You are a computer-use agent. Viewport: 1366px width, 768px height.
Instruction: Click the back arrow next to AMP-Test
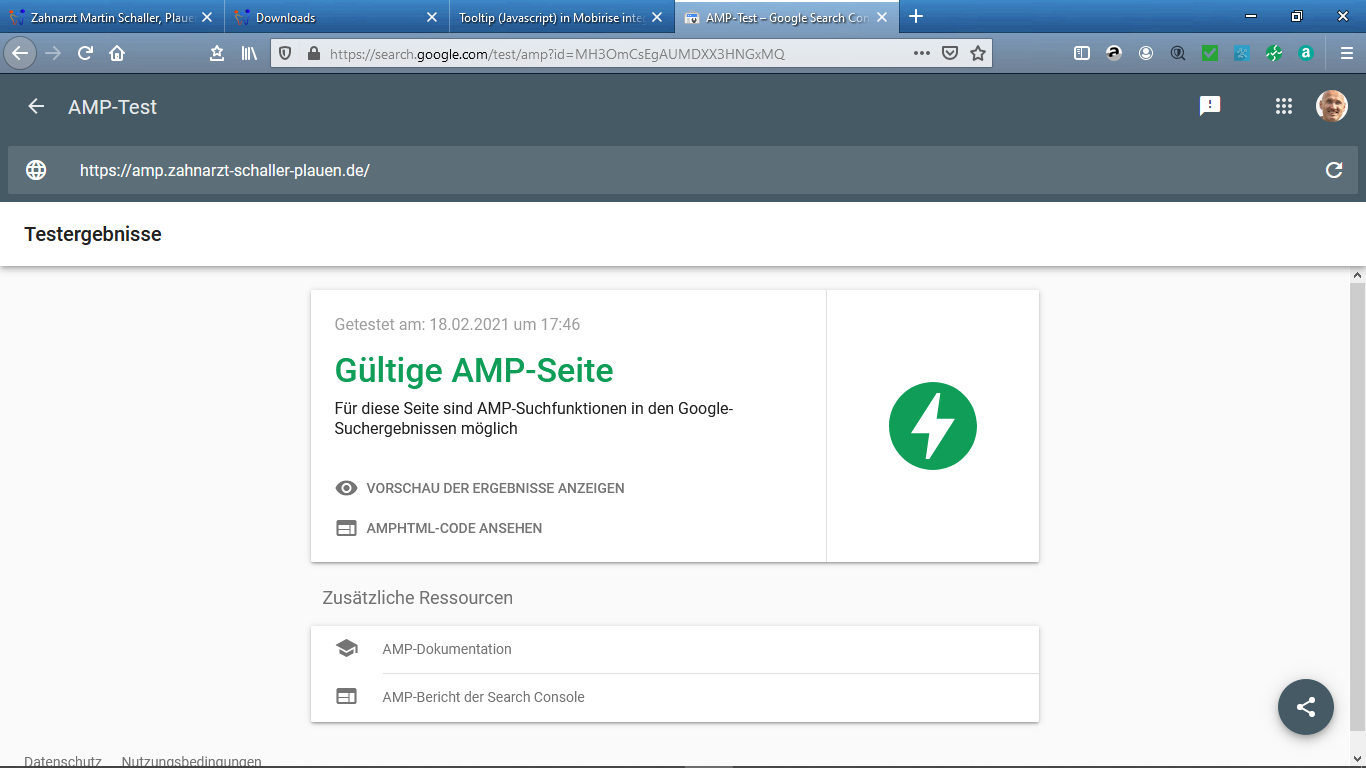(x=36, y=107)
